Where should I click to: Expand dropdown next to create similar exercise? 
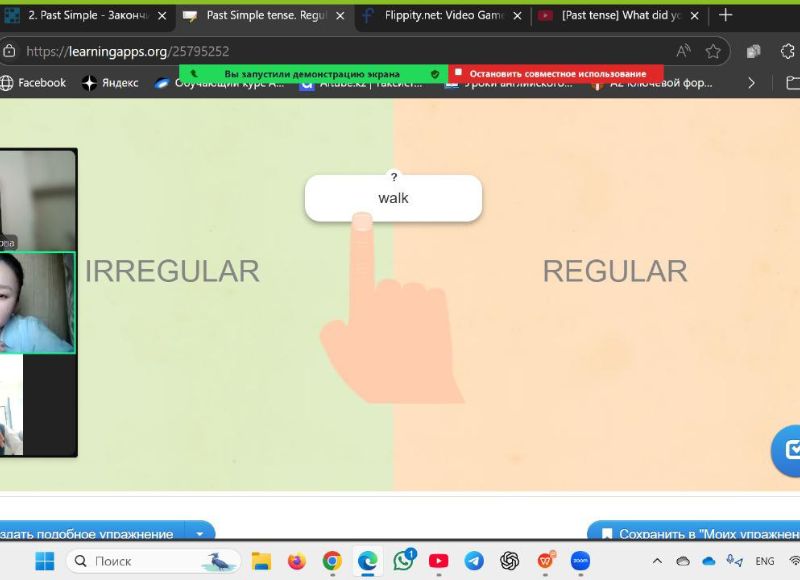tap(199, 534)
